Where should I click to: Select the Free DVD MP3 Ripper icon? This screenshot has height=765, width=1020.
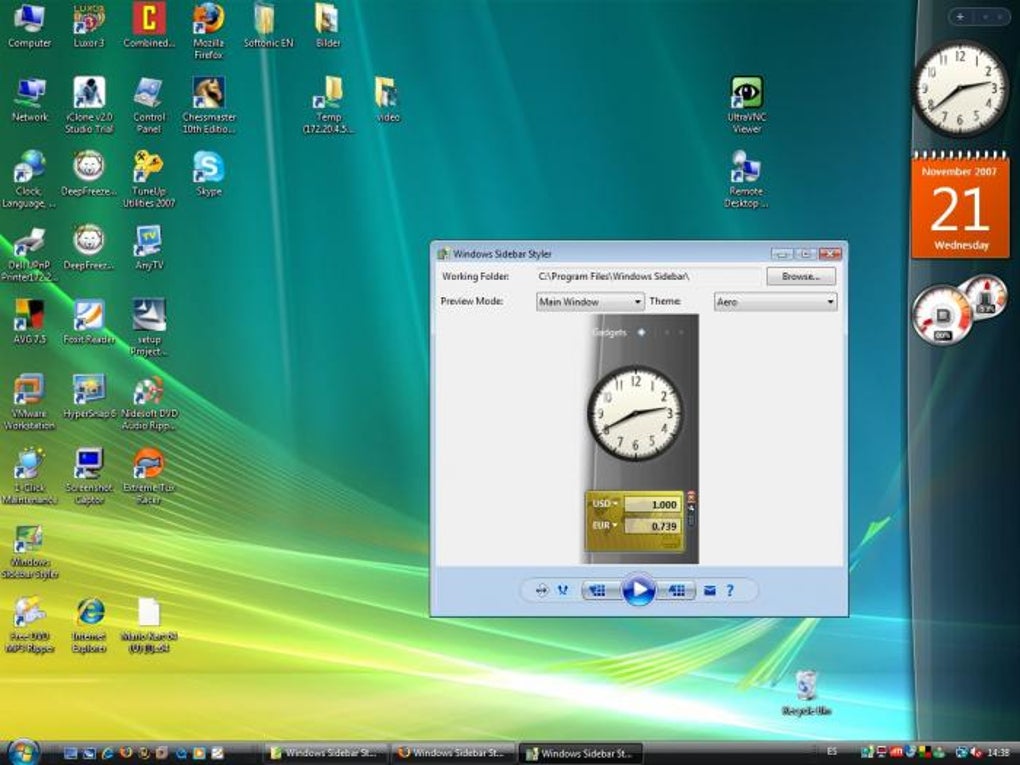[29, 625]
